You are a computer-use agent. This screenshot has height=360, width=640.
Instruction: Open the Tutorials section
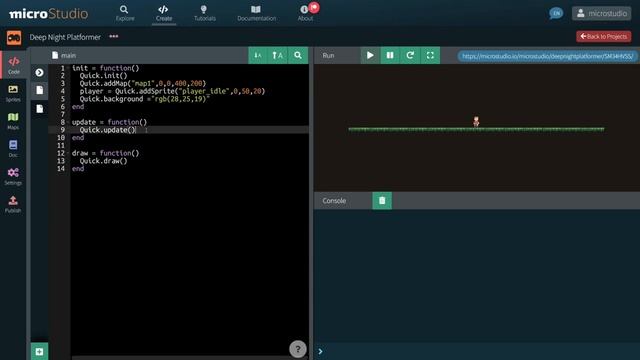point(204,13)
